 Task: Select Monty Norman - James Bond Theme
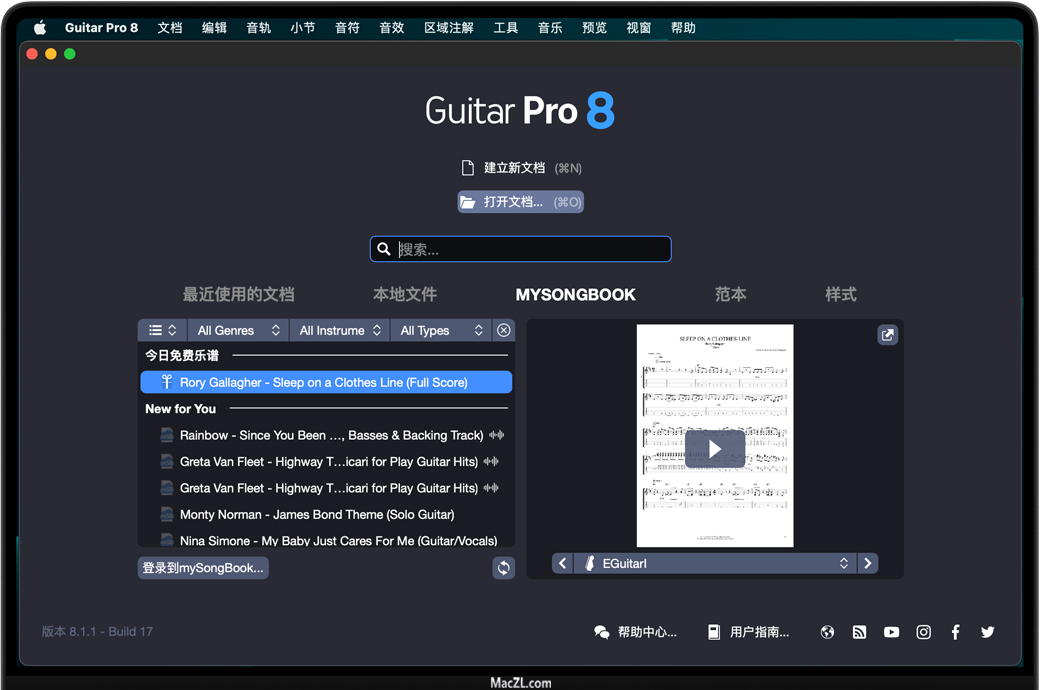(x=317, y=515)
